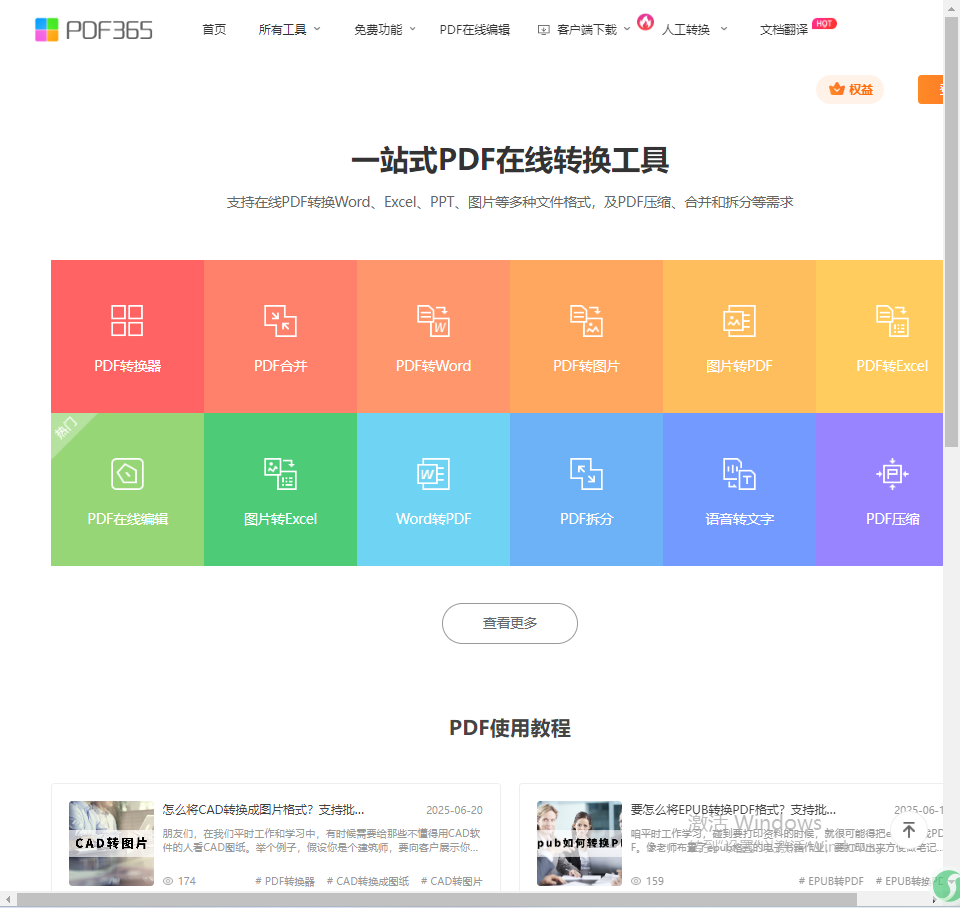Select the PDF压缩 tool icon
Image resolution: width=960 pixels, height=908 pixels.
[x=891, y=474]
